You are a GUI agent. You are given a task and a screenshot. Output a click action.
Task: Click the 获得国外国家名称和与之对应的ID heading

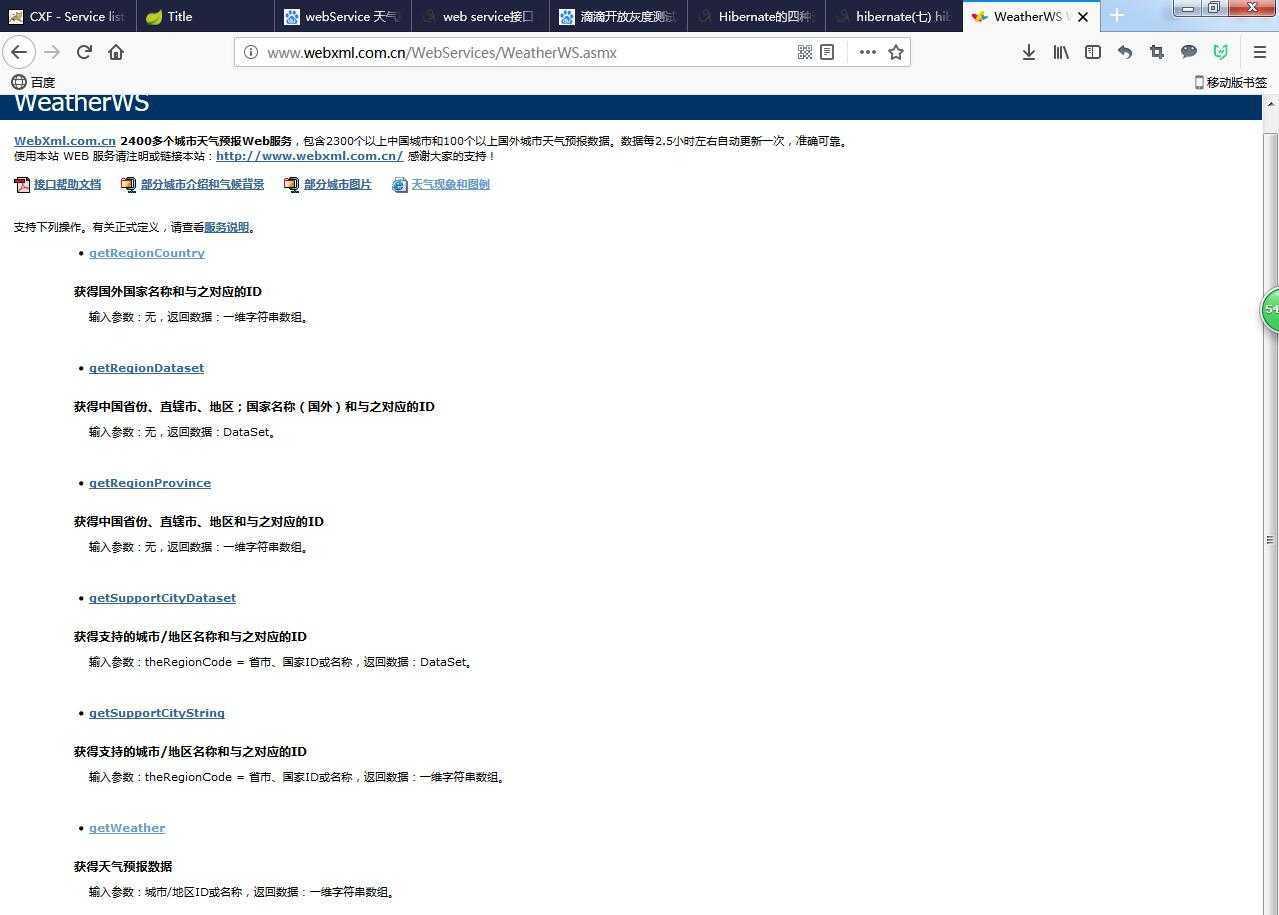click(x=167, y=291)
